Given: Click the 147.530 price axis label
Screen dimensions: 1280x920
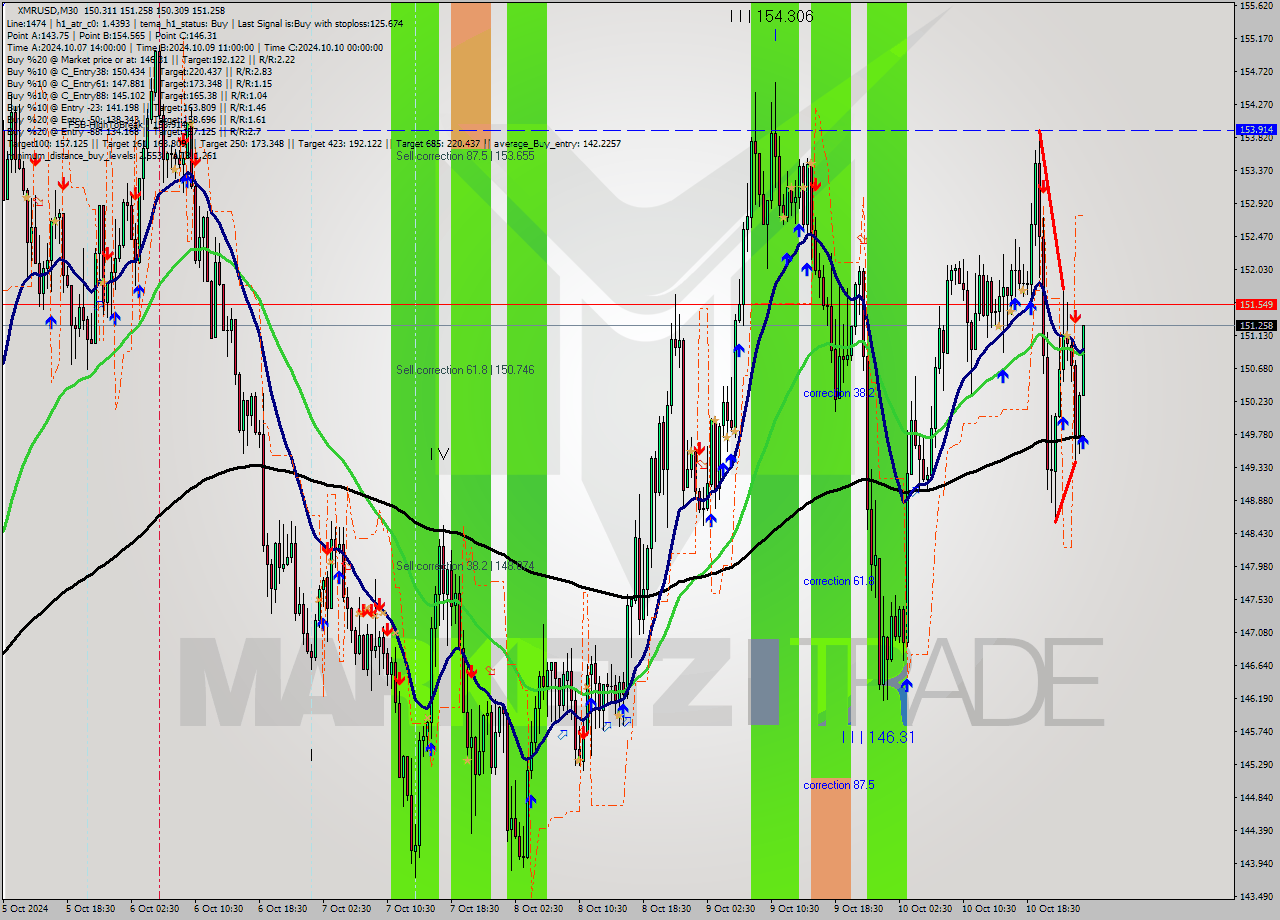Looking at the screenshot, I should [x=1256, y=600].
